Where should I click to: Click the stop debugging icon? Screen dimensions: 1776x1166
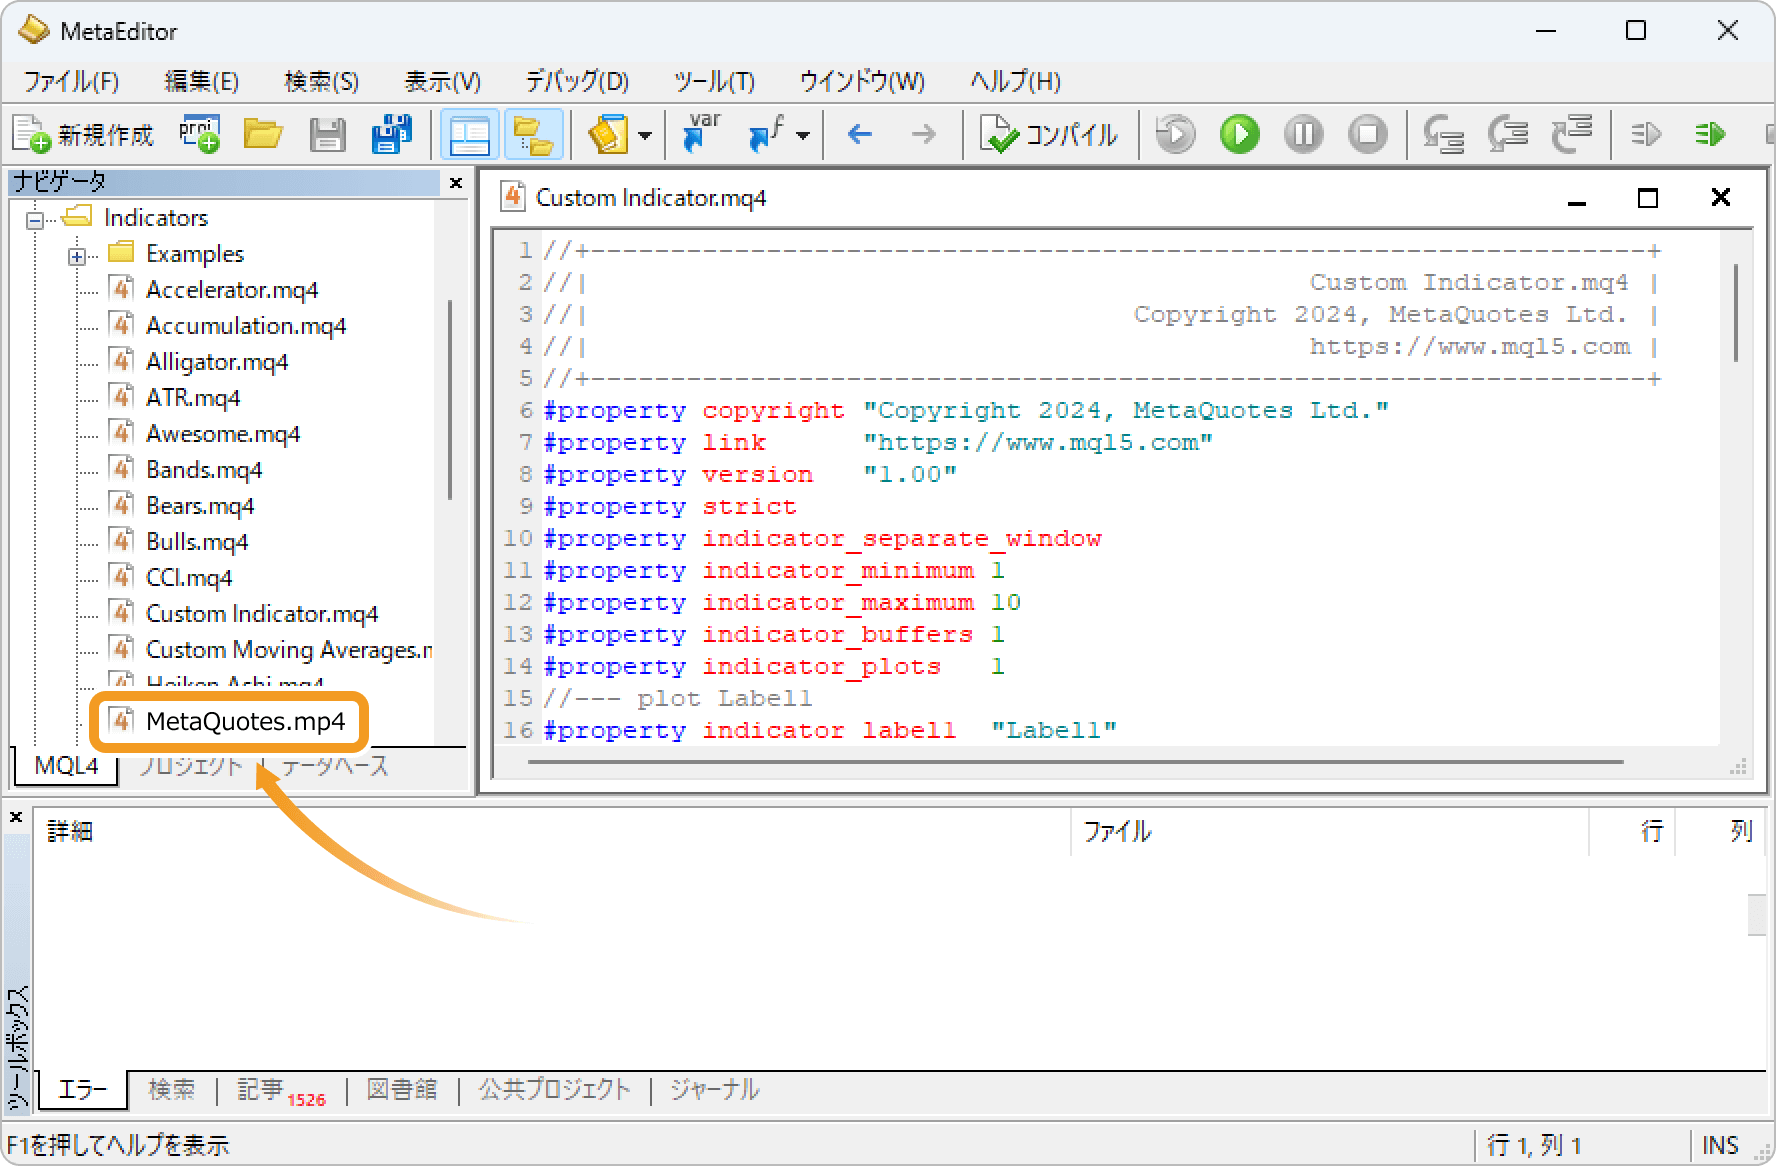[x=1367, y=134]
